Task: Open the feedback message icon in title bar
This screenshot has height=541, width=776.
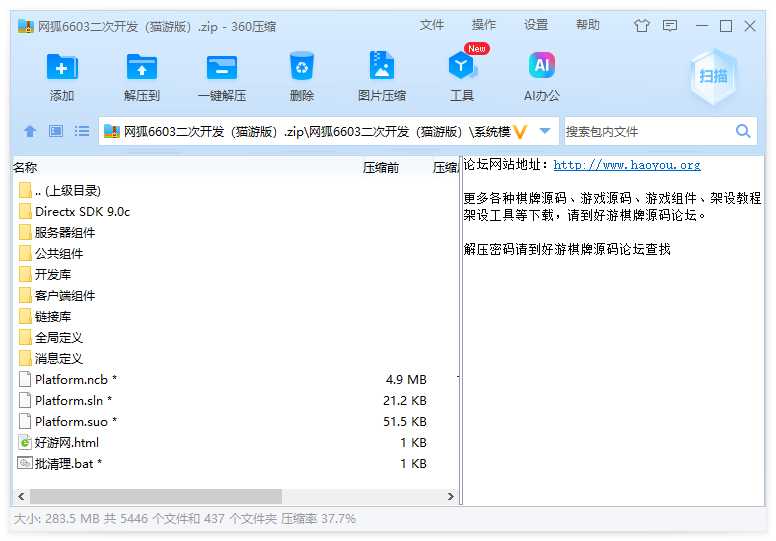Action: [670, 25]
